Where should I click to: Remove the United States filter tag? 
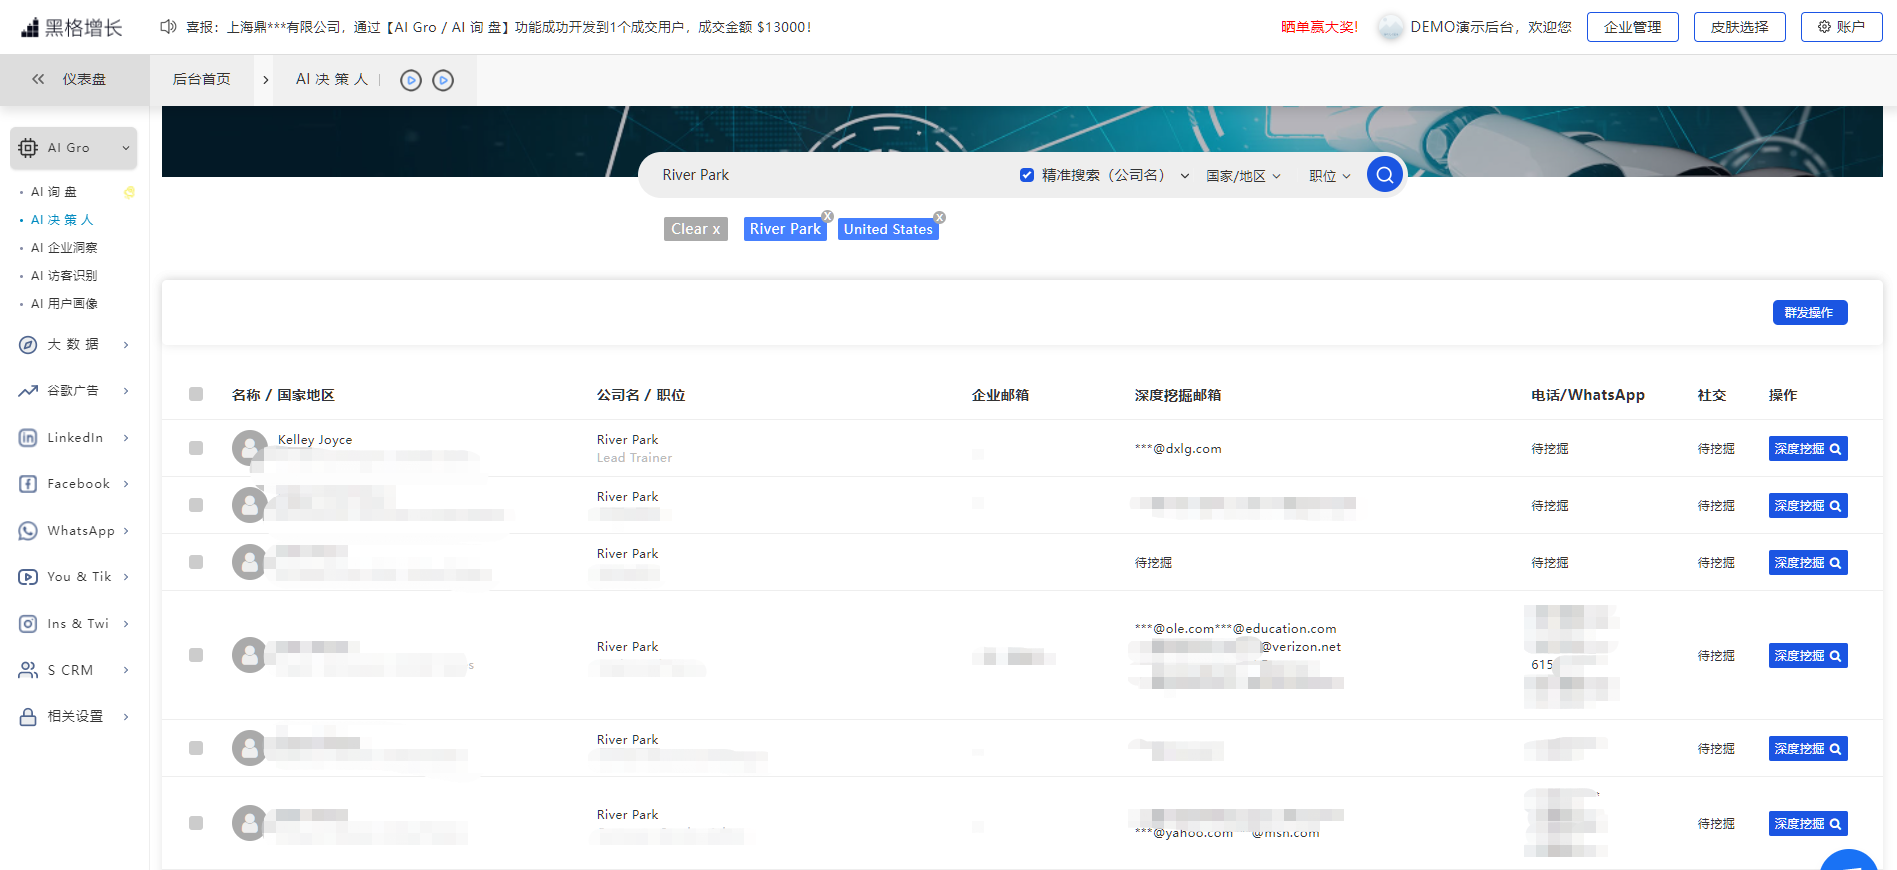(939, 217)
